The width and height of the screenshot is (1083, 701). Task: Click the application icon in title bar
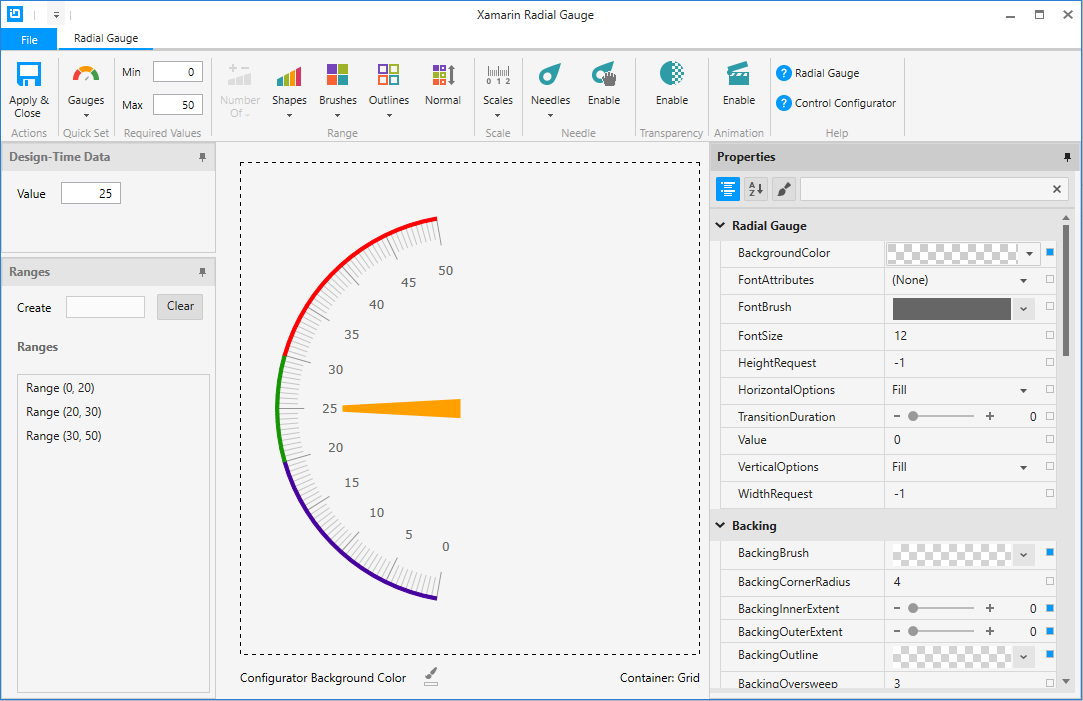(15, 14)
